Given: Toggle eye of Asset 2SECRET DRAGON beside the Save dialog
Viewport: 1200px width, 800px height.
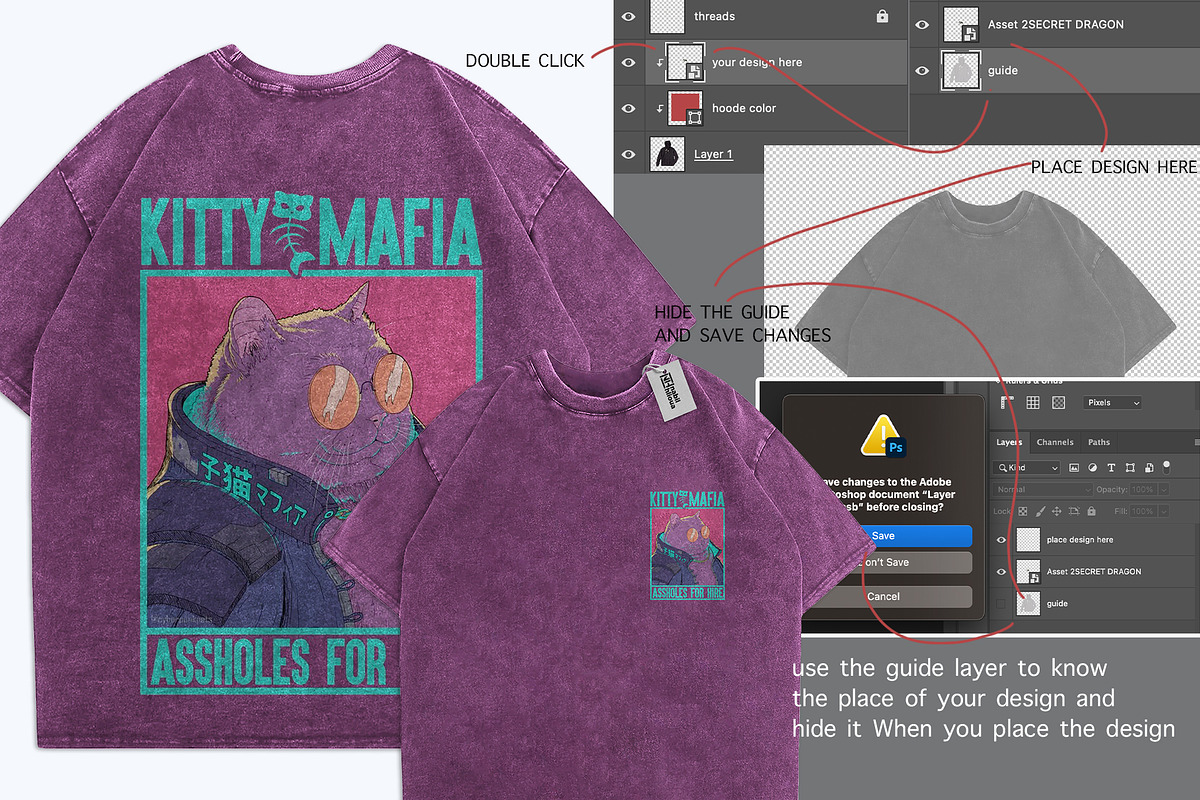Looking at the screenshot, I should click(1001, 571).
